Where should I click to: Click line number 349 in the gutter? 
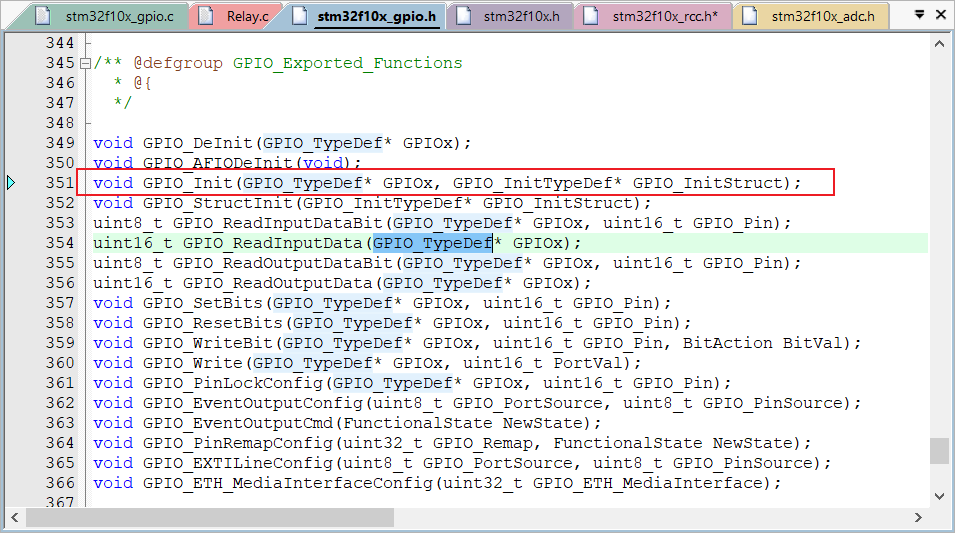pyautogui.click(x=60, y=143)
